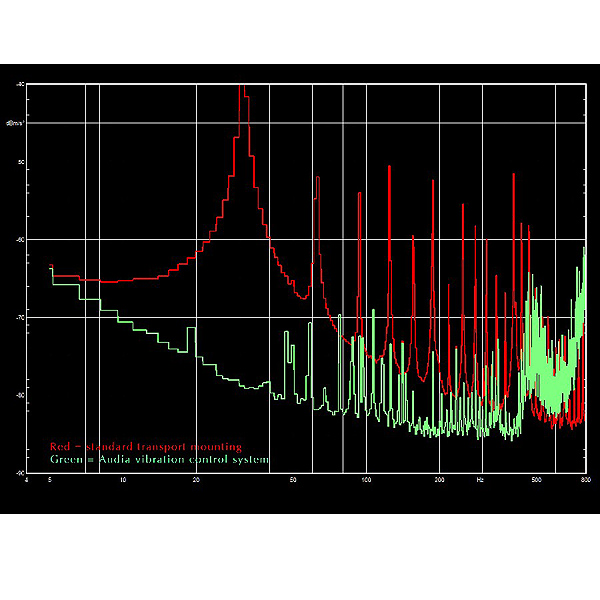Click the 100 tick label on frequency axis
The height and width of the screenshot is (600, 600).
coord(366,481)
